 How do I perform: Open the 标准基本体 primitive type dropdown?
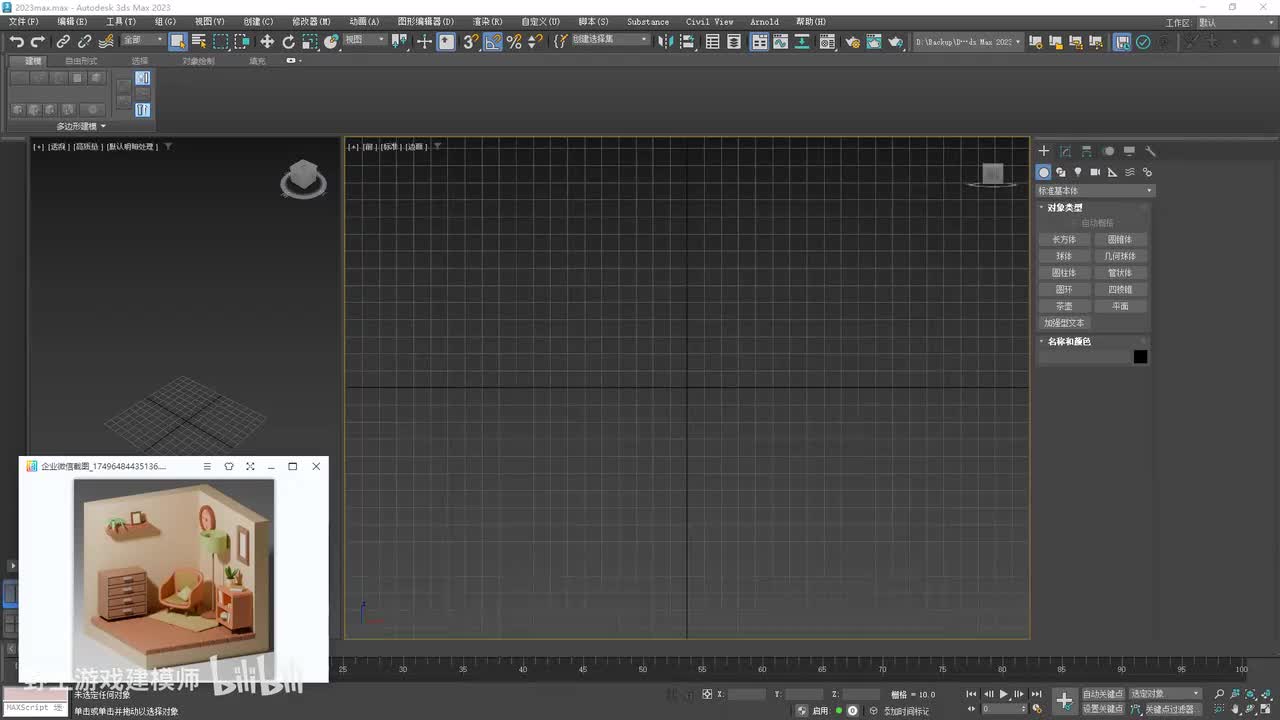(1095, 191)
